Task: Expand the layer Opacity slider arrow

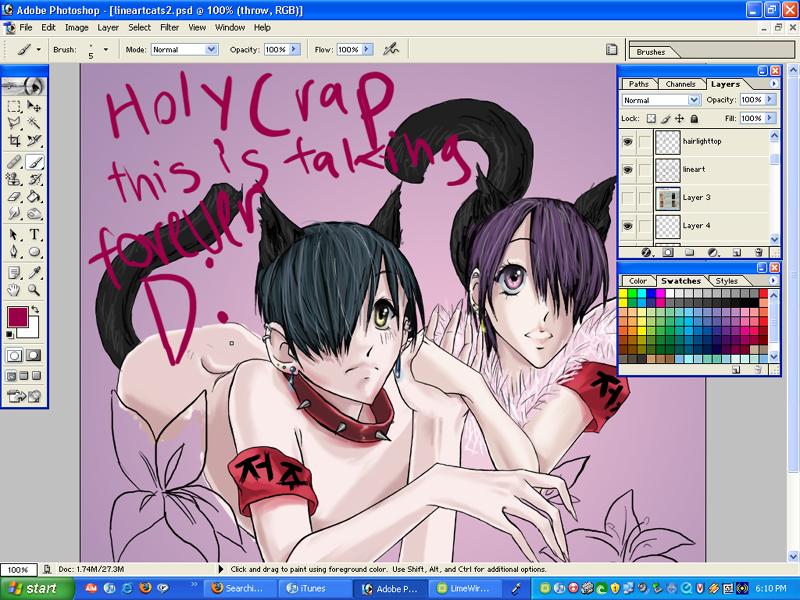Action: tap(769, 100)
